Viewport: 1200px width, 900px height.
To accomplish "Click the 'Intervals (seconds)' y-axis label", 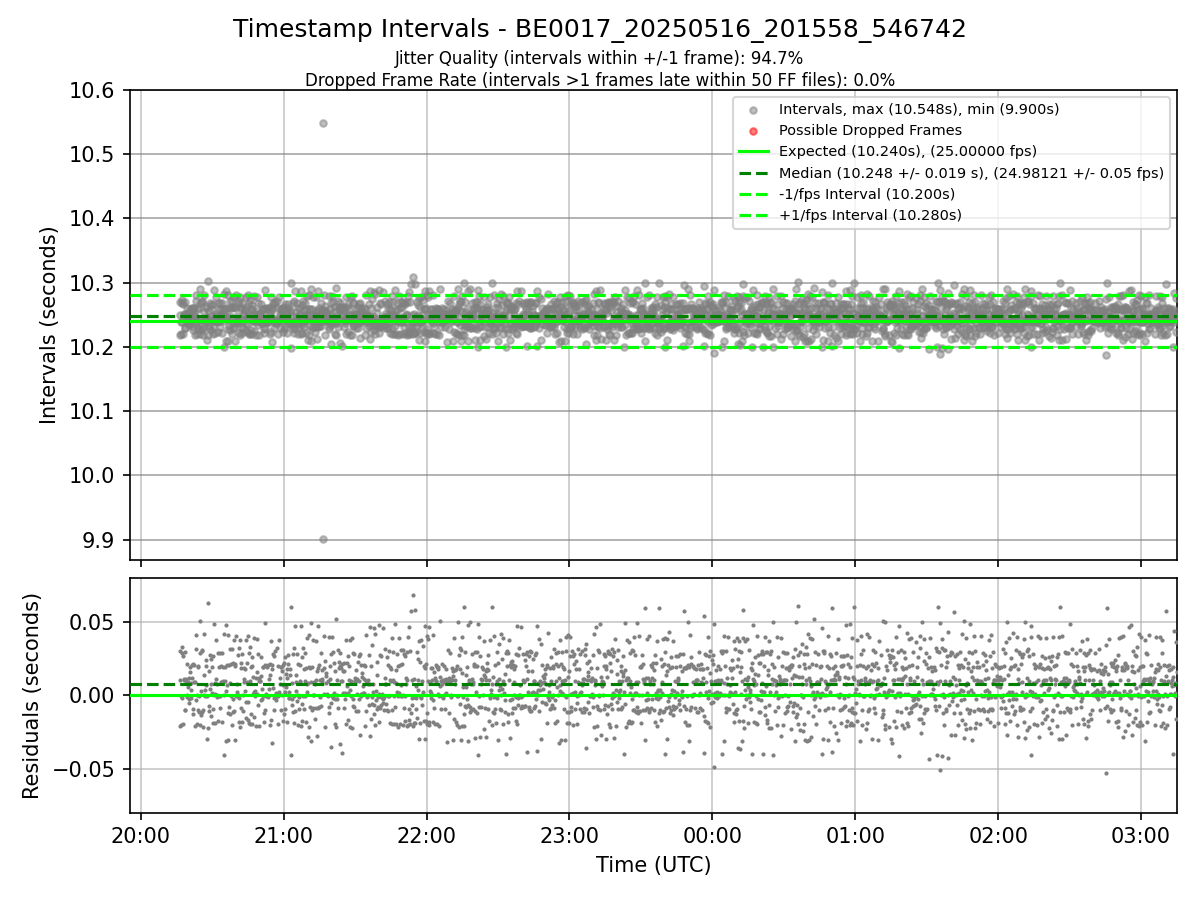I will click(x=49, y=325).
